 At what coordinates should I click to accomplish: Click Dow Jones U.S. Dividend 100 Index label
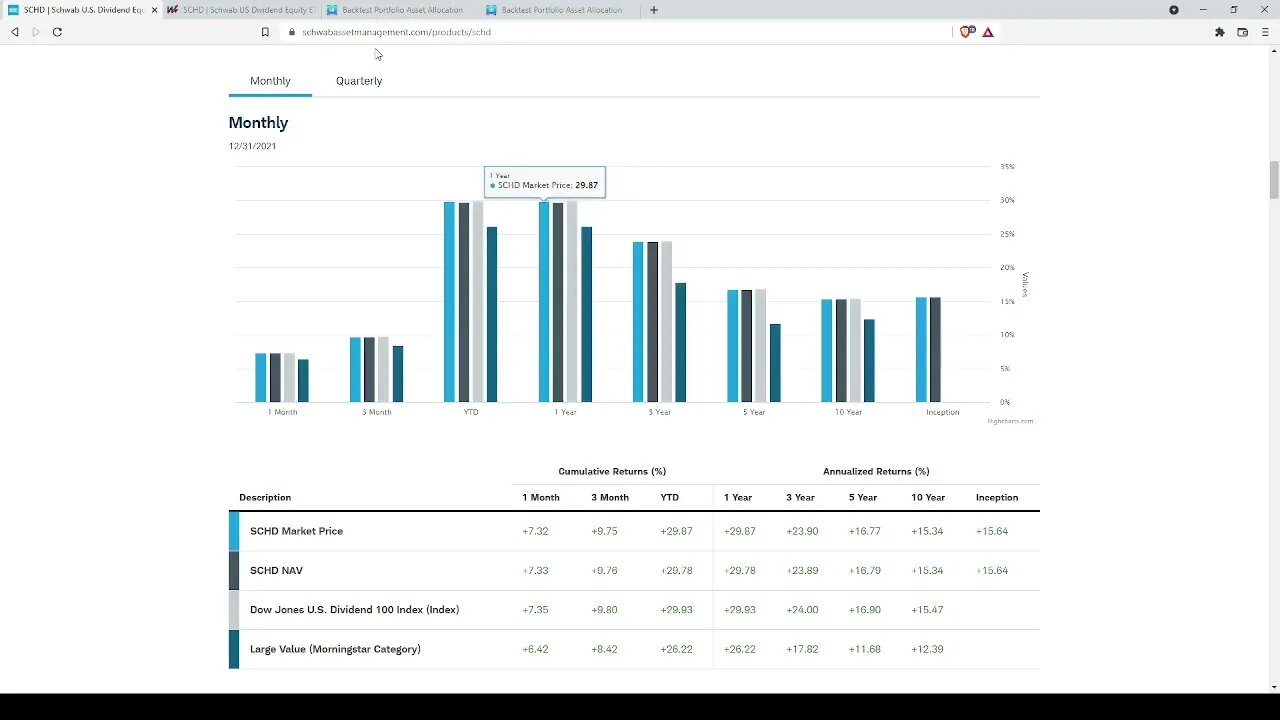tap(354, 609)
